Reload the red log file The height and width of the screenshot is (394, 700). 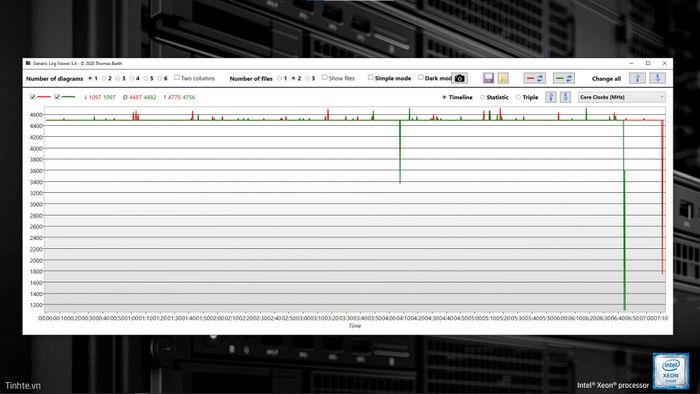pos(534,79)
